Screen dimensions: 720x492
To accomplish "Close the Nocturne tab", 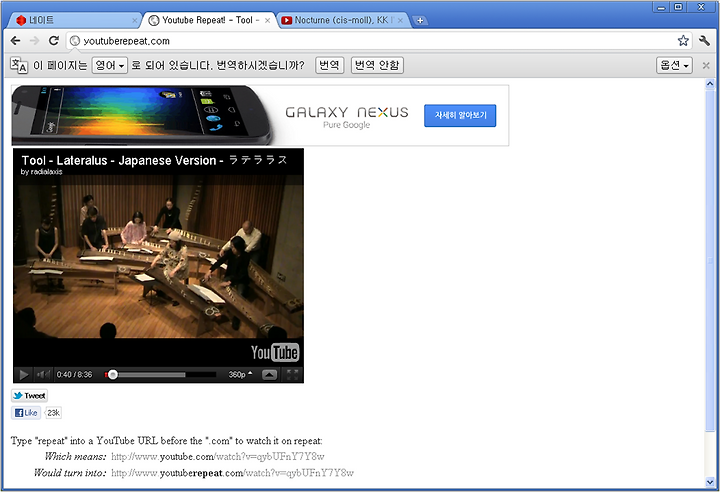I will tap(400, 21).
